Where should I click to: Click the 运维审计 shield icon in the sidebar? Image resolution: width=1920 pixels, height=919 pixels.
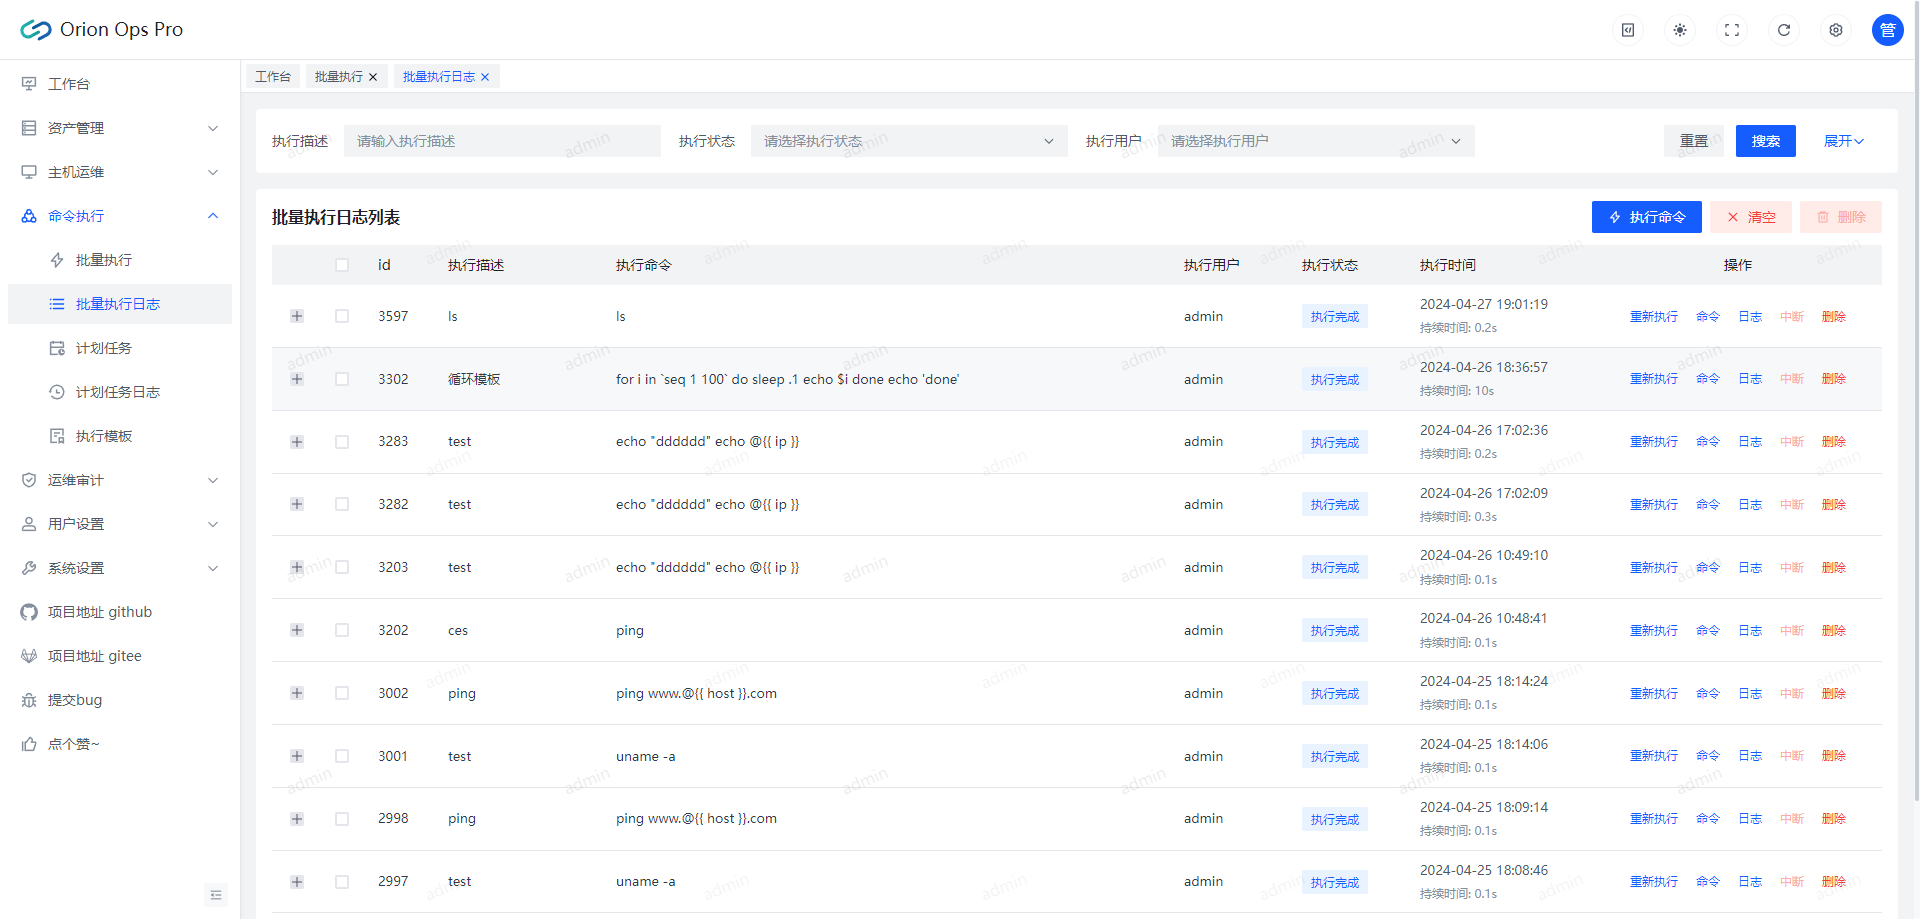pyautogui.click(x=29, y=480)
